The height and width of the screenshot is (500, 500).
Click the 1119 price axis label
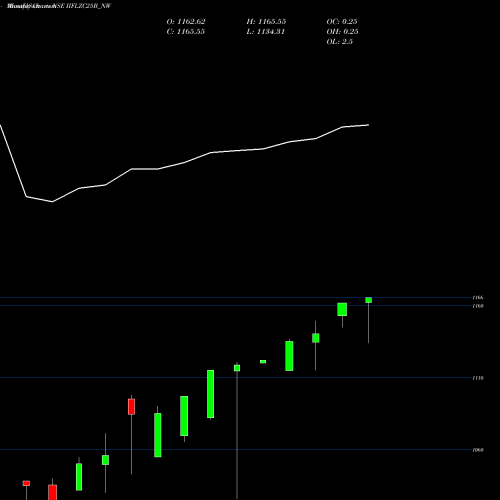click(478, 378)
